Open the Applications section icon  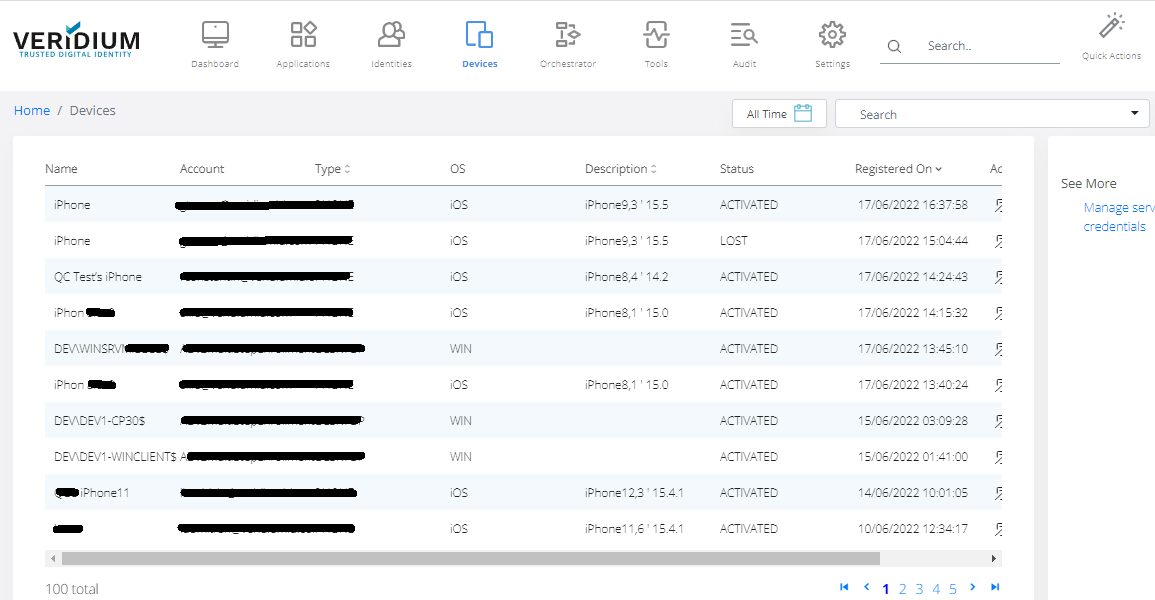coord(303,35)
